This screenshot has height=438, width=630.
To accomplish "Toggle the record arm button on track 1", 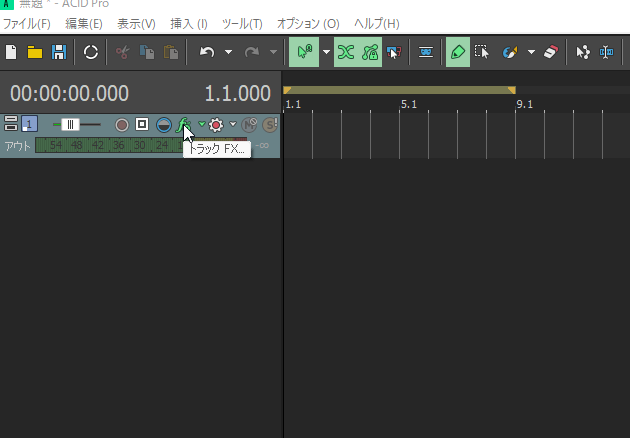I will [122, 125].
